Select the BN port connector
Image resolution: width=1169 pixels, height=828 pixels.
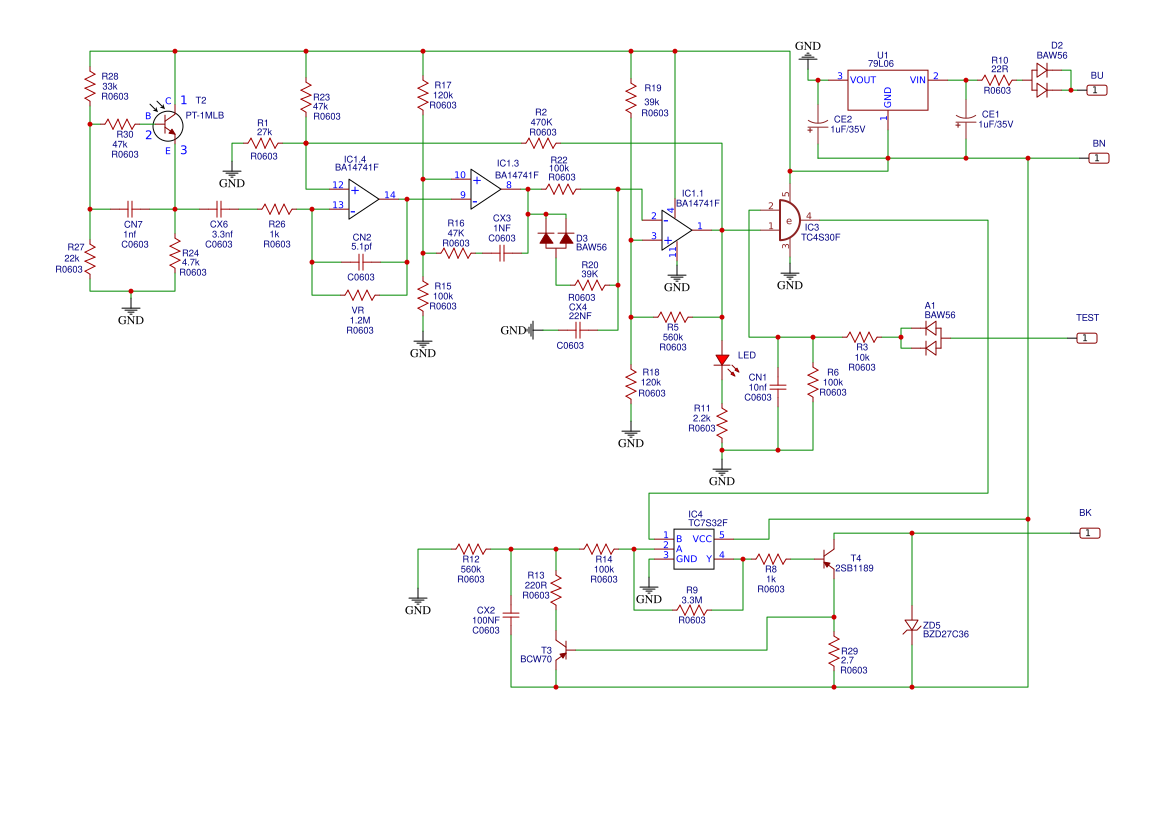[x=1097, y=158]
